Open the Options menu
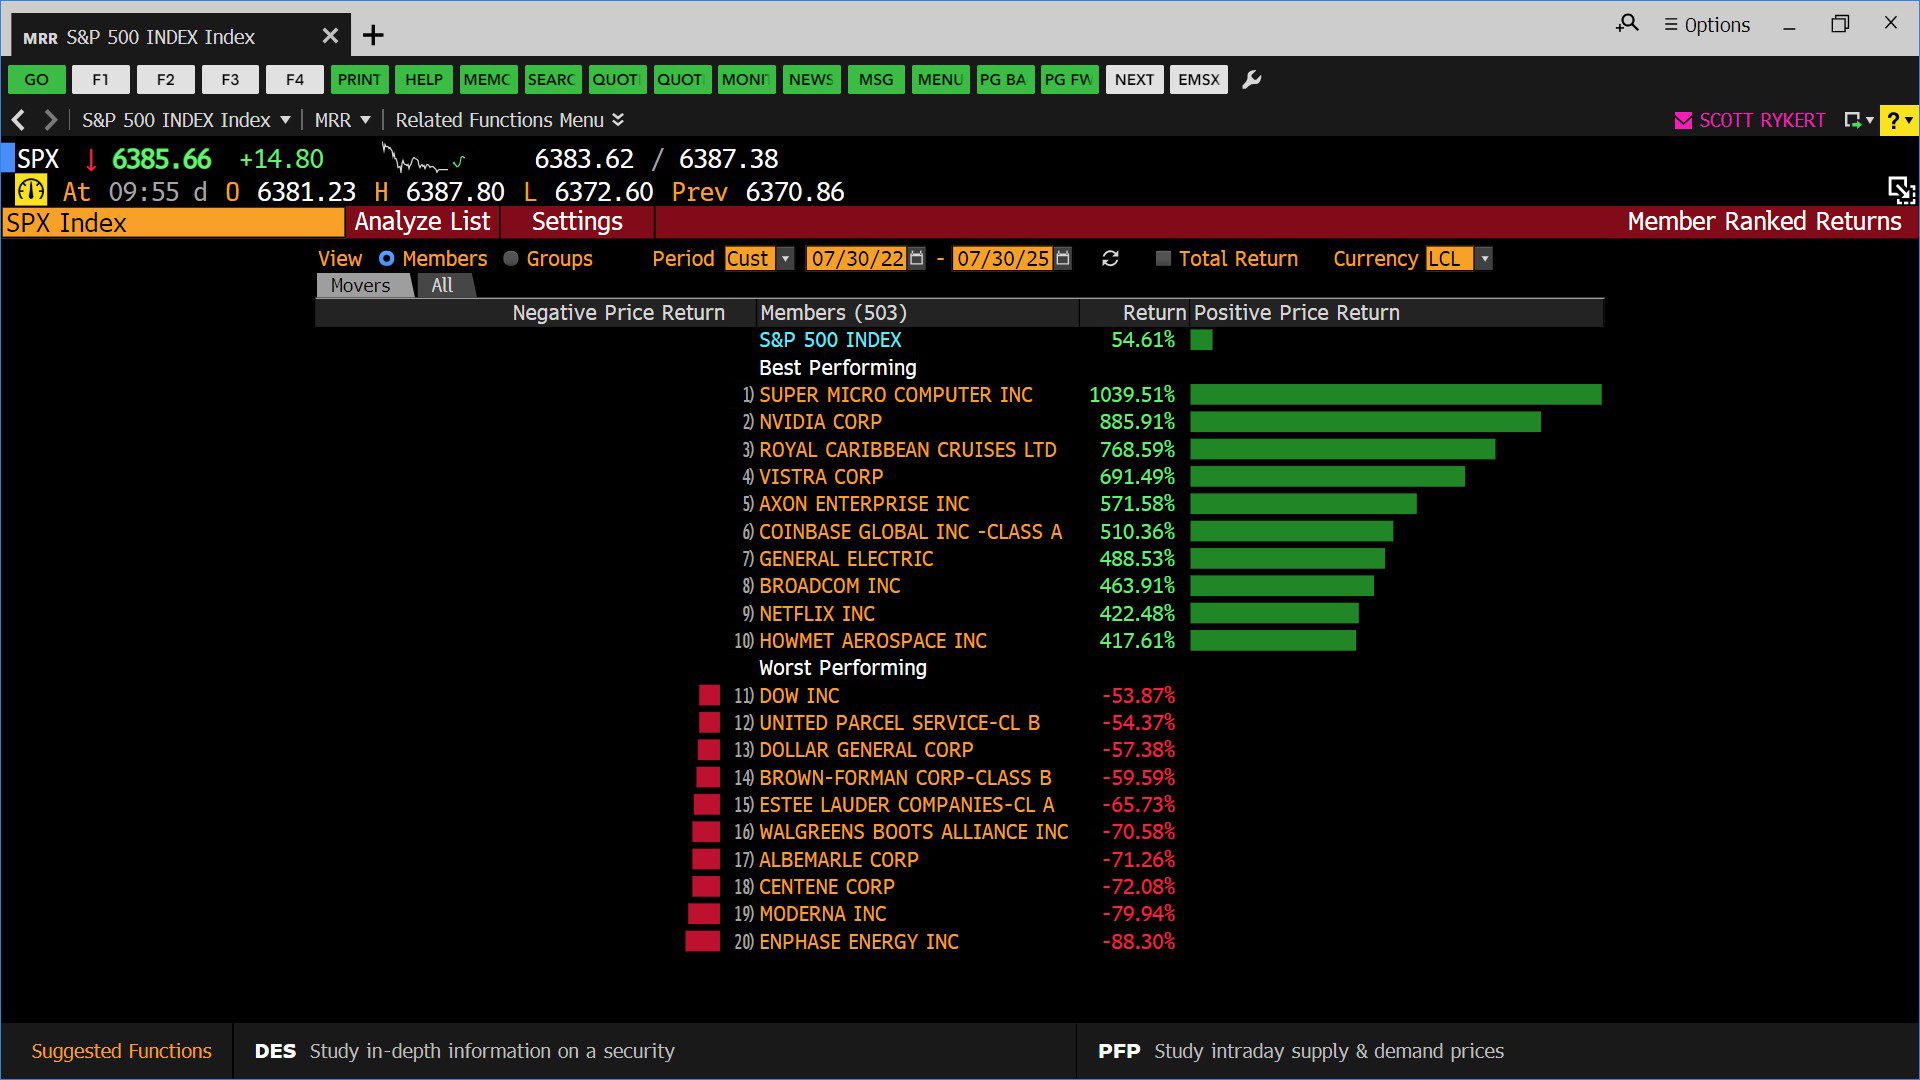Image resolution: width=1920 pixels, height=1080 pixels. 1707,25
